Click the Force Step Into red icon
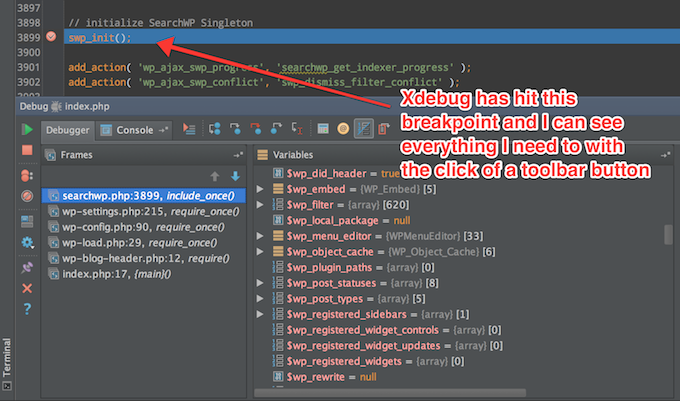Image resolution: width=680 pixels, height=401 pixels. pos(256,129)
